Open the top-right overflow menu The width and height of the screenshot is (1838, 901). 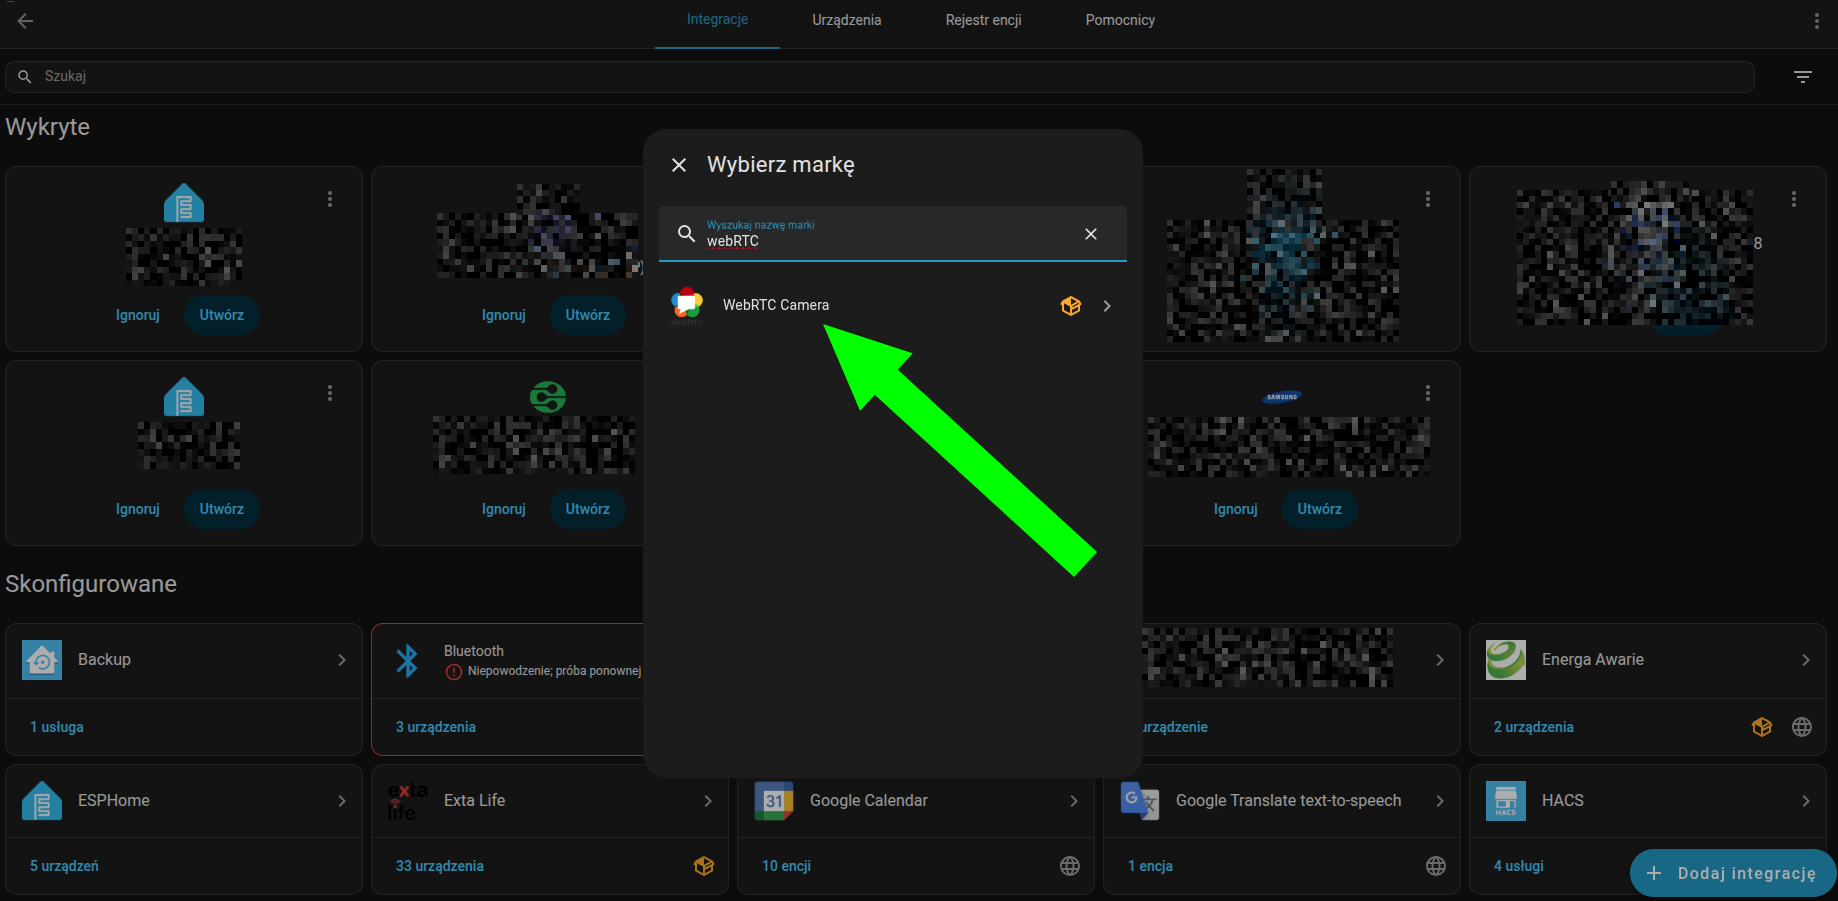1816,21
